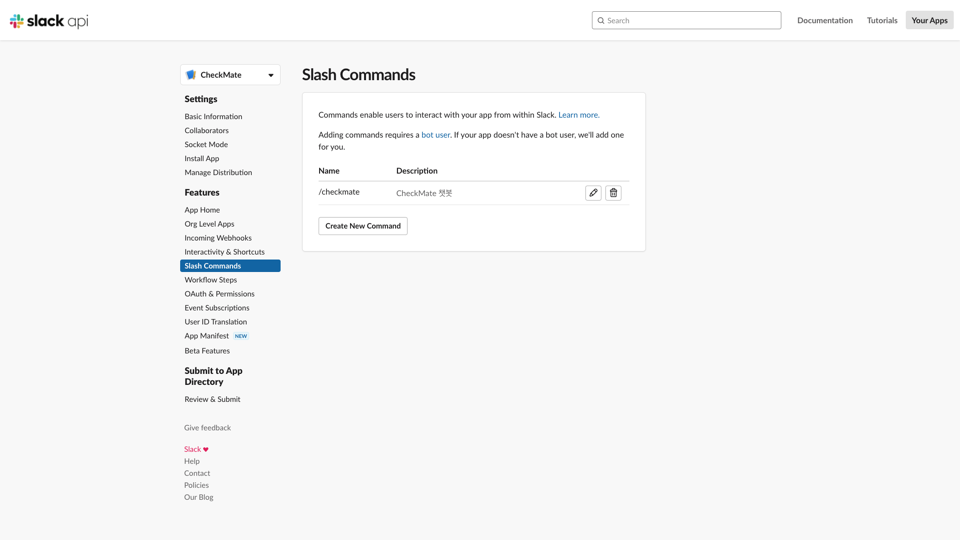
Task: Select Interactivity & Shortcuts
Action: 224,252
